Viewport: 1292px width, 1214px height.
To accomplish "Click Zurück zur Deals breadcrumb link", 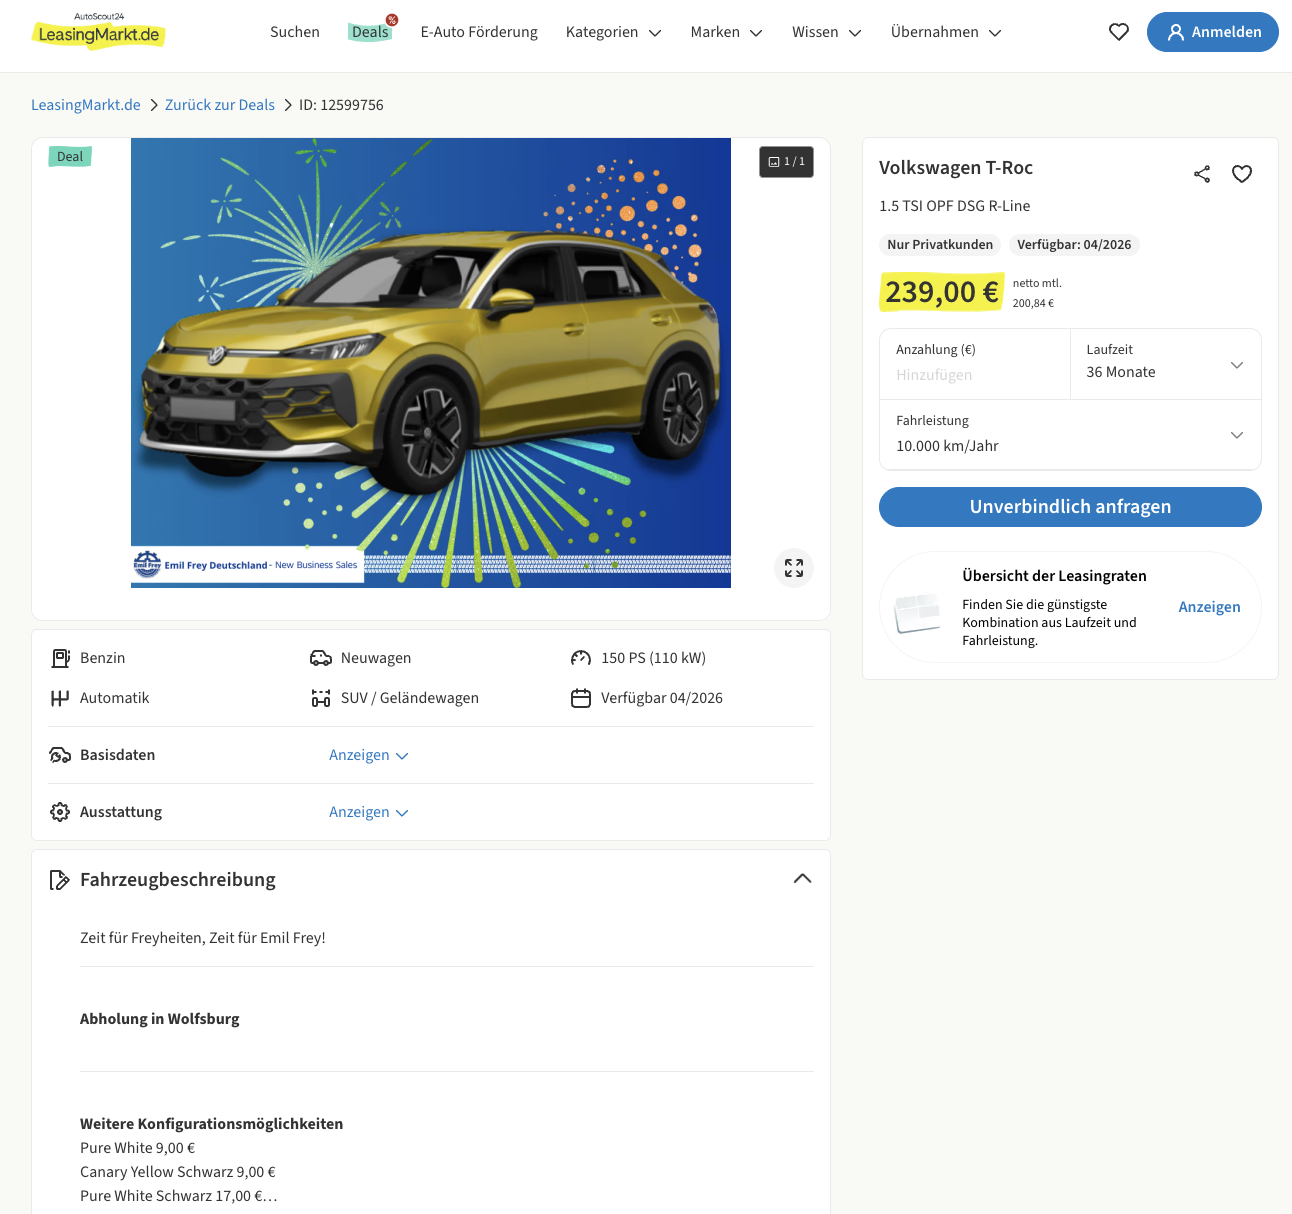I will (220, 105).
